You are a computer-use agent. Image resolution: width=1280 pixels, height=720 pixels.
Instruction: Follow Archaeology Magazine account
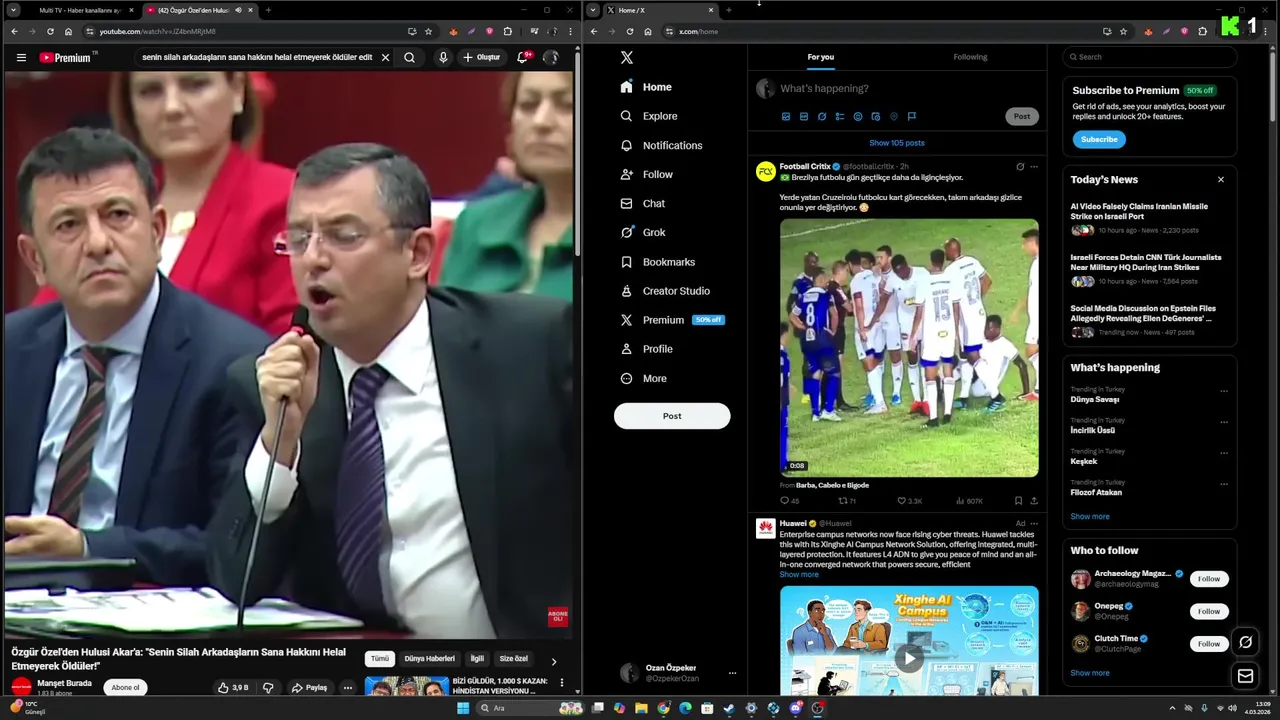point(1209,579)
